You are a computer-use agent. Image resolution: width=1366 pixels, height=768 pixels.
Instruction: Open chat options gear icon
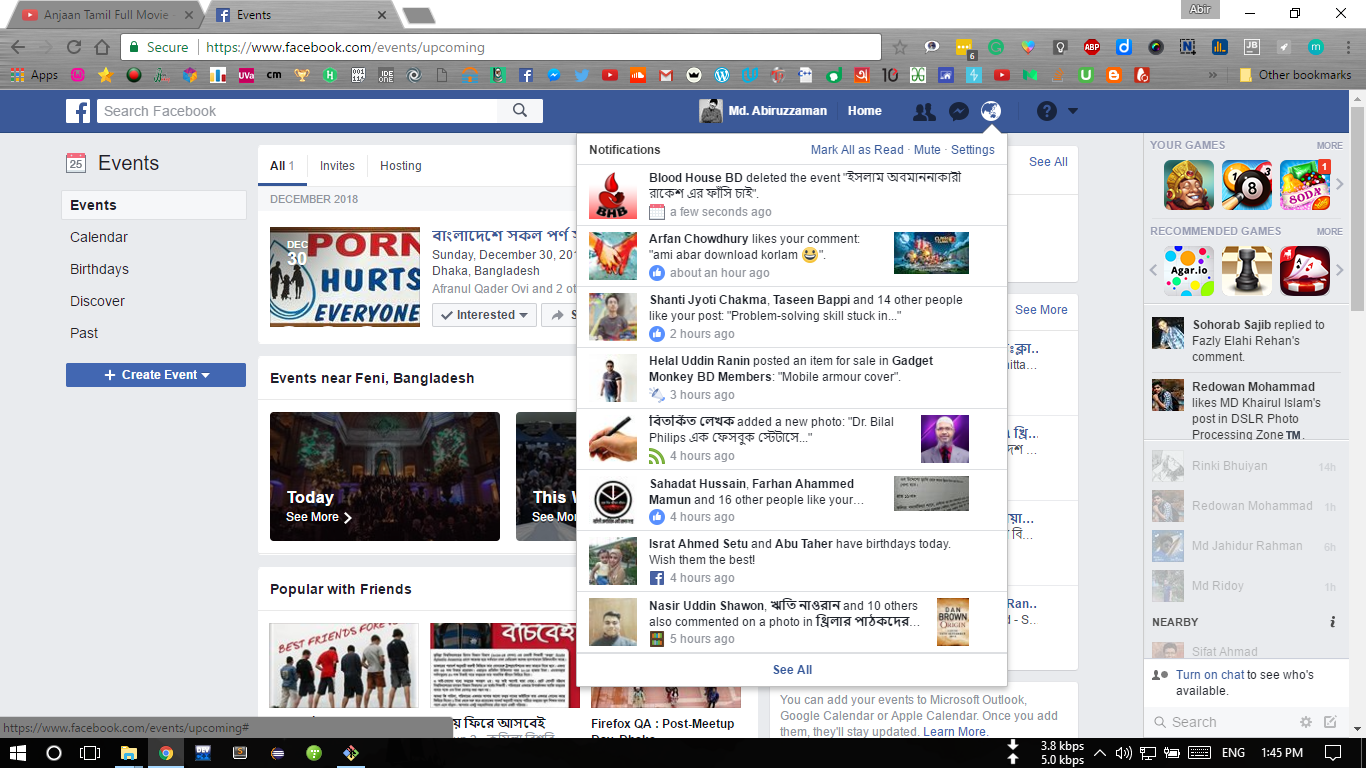[x=1305, y=722]
